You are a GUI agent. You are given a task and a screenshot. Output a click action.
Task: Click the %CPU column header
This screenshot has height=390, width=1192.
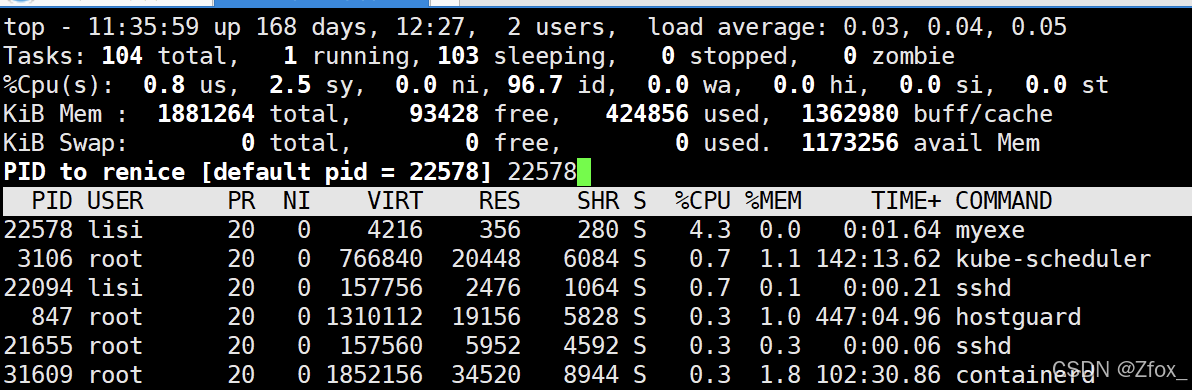(702, 201)
